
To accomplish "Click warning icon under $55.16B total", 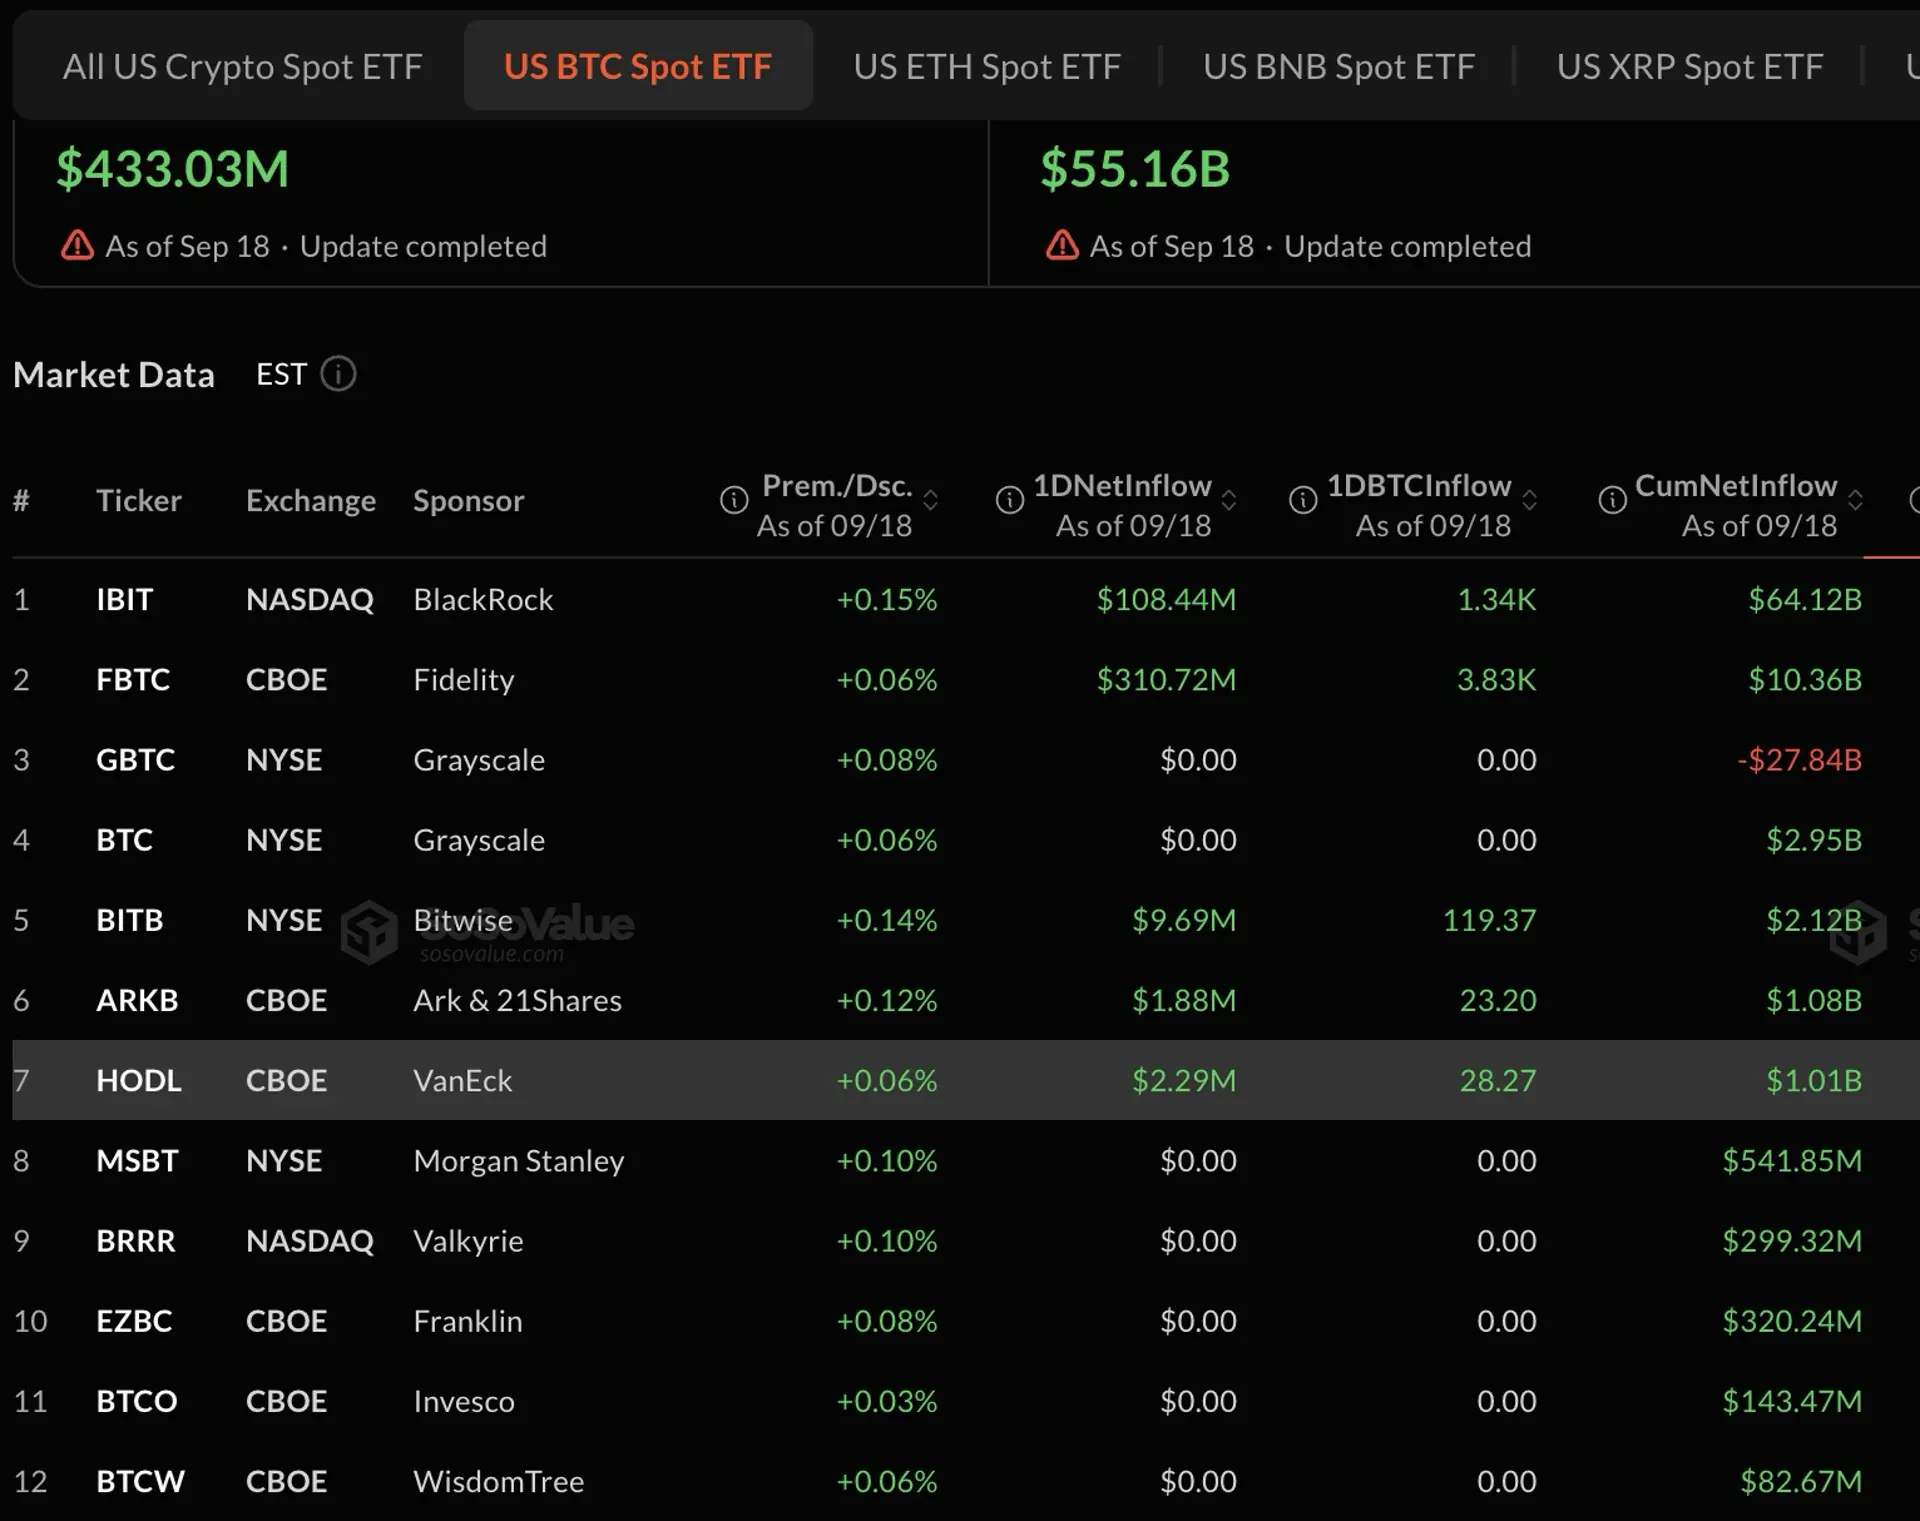I will click(x=1062, y=245).
